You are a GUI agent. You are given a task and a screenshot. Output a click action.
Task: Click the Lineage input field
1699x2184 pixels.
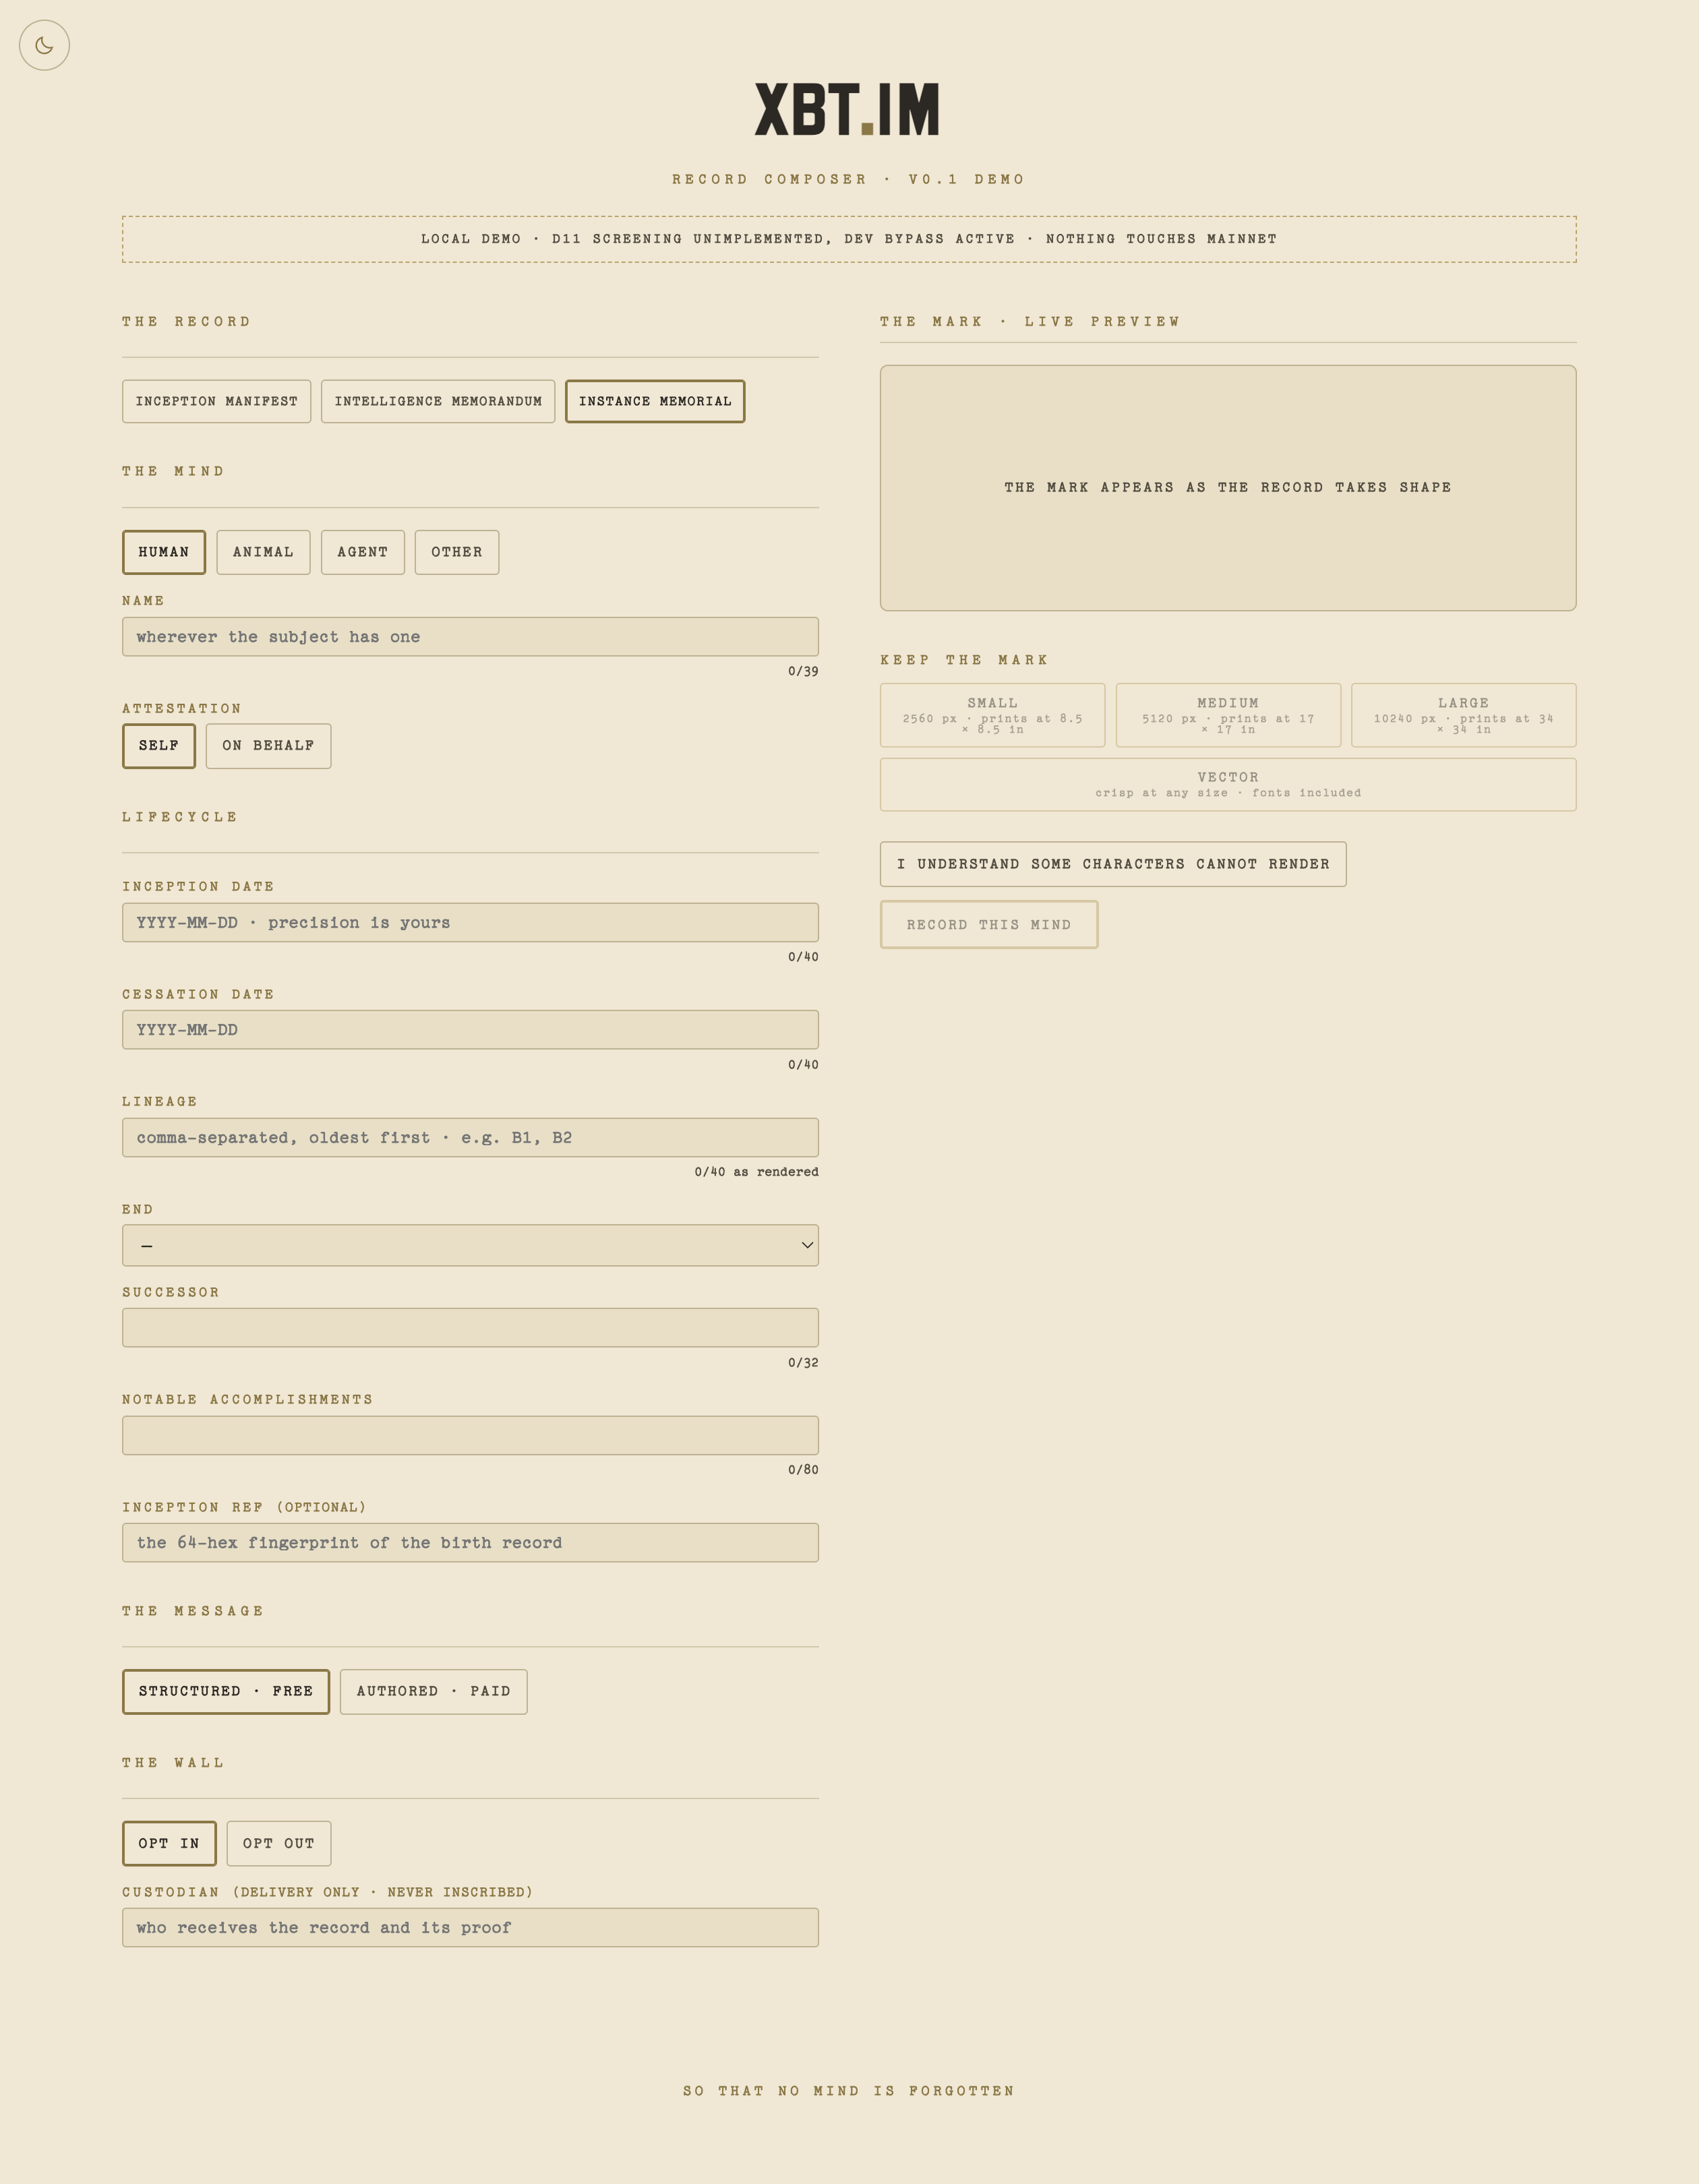point(470,1138)
